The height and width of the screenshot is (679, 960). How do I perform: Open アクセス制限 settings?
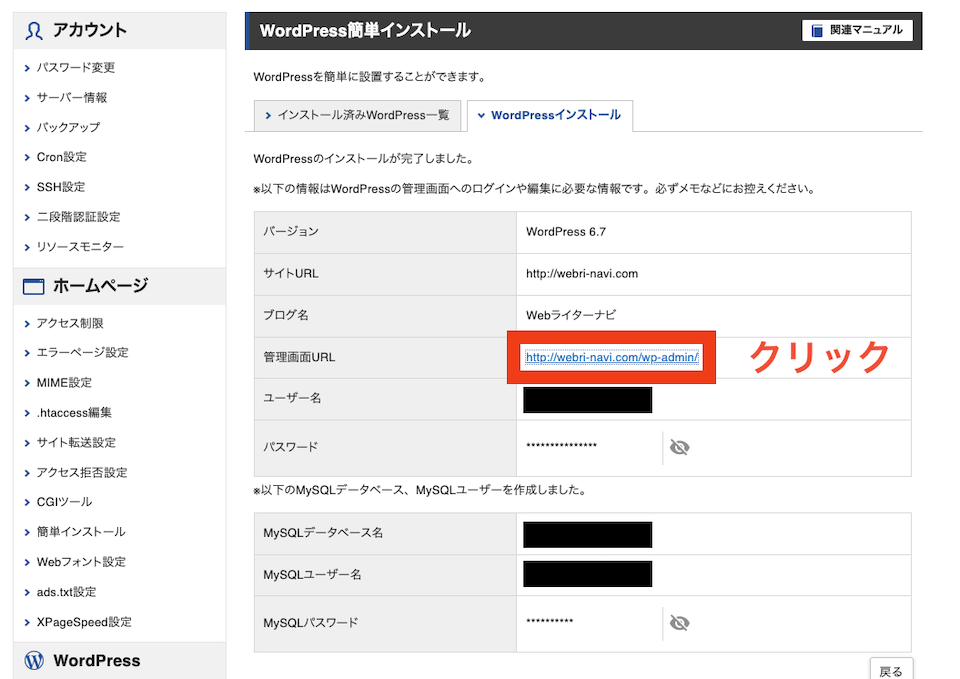click(x=70, y=323)
